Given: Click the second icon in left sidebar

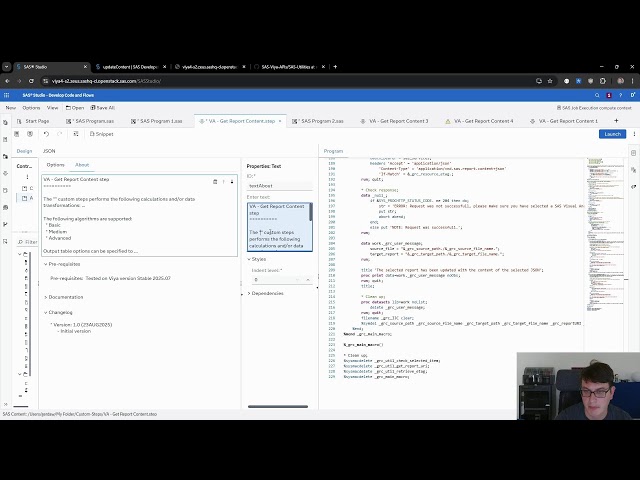Looking at the screenshot, I should pos(5,140).
